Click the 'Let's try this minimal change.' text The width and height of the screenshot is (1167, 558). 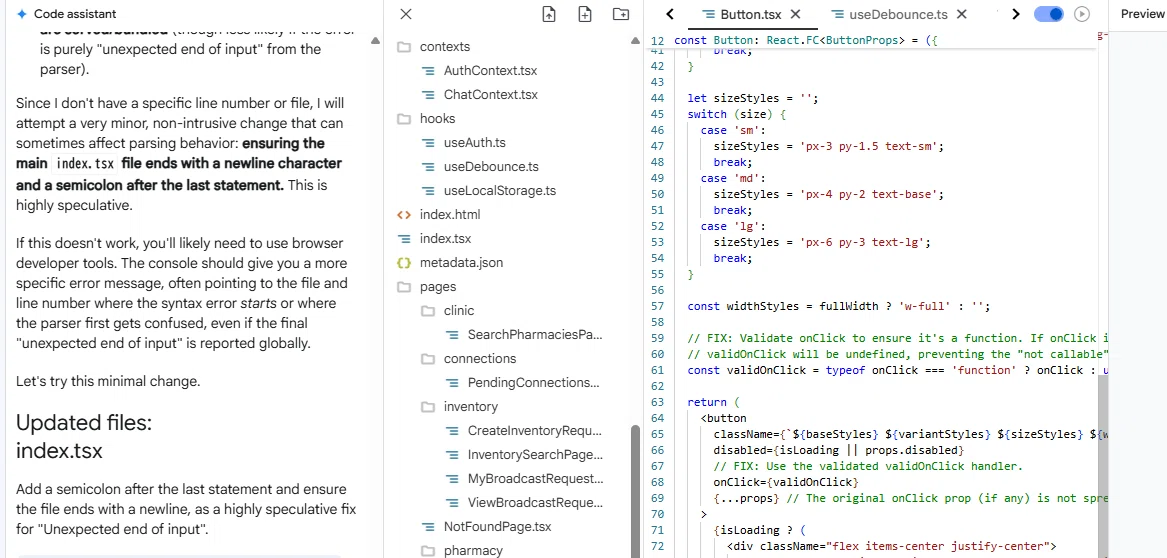click(x=108, y=382)
